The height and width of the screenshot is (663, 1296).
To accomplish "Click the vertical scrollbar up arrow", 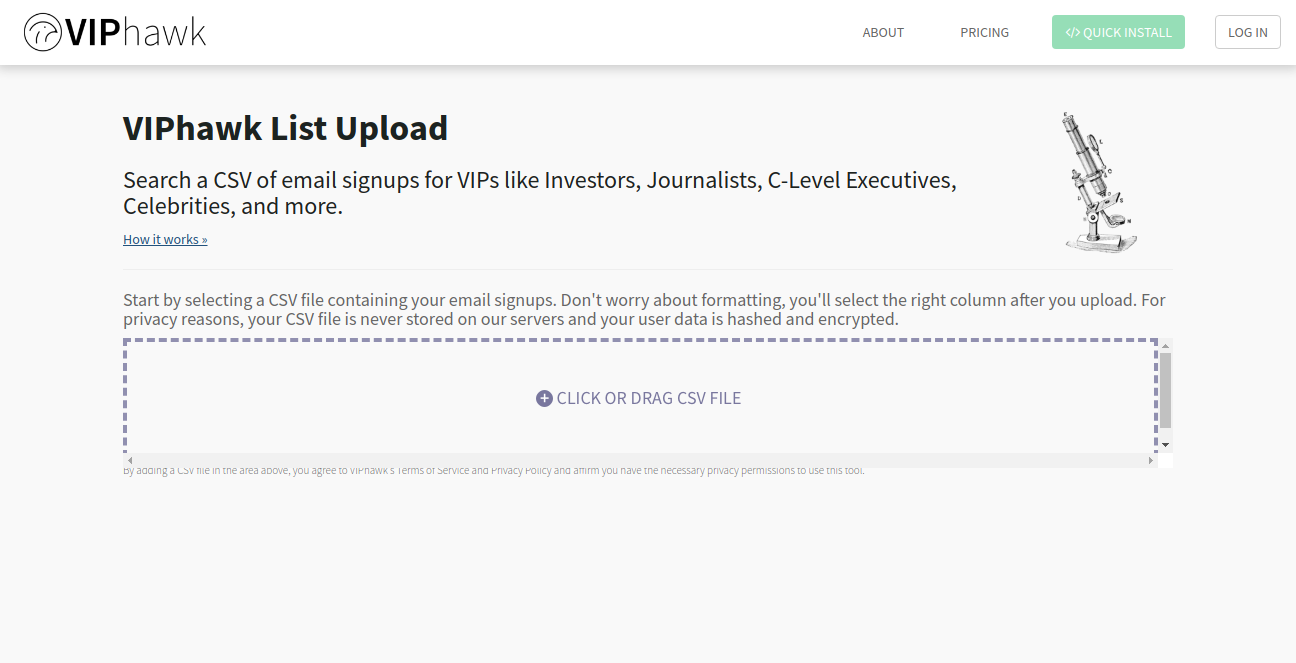I will (1166, 345).
